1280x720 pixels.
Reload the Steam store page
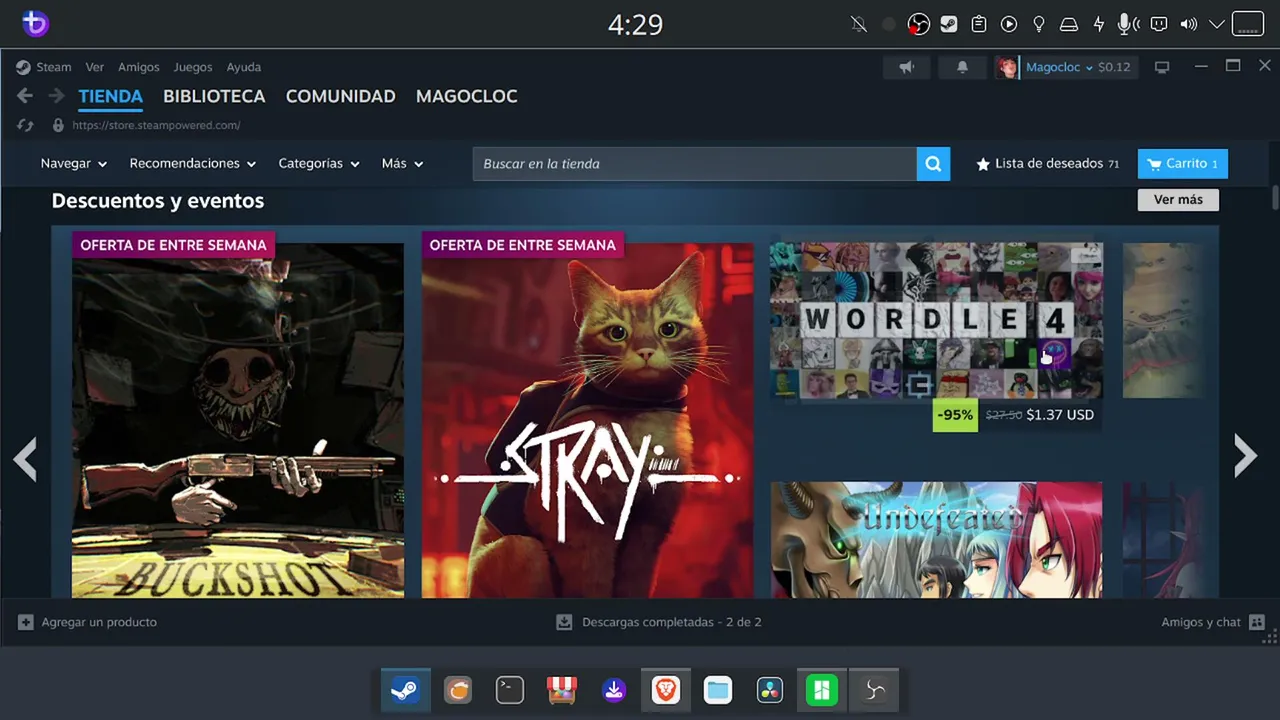coord(25,125)
